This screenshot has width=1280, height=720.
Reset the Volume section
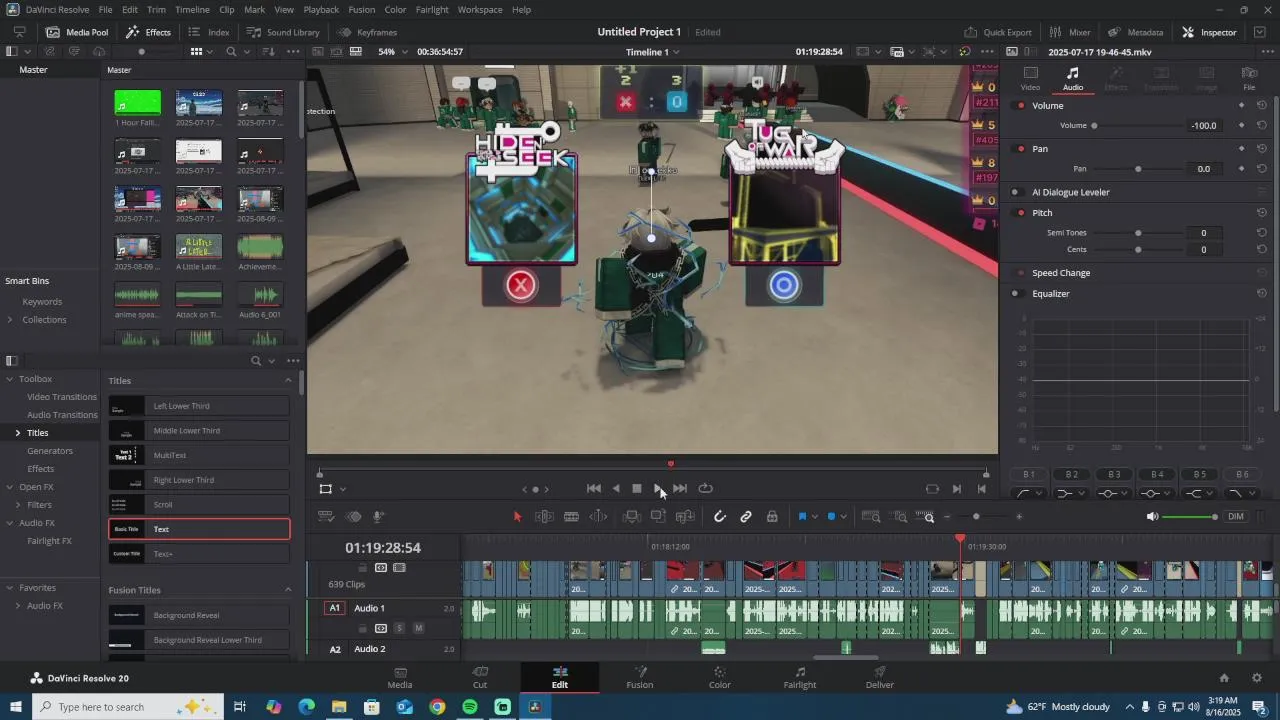click(1262, 105)
